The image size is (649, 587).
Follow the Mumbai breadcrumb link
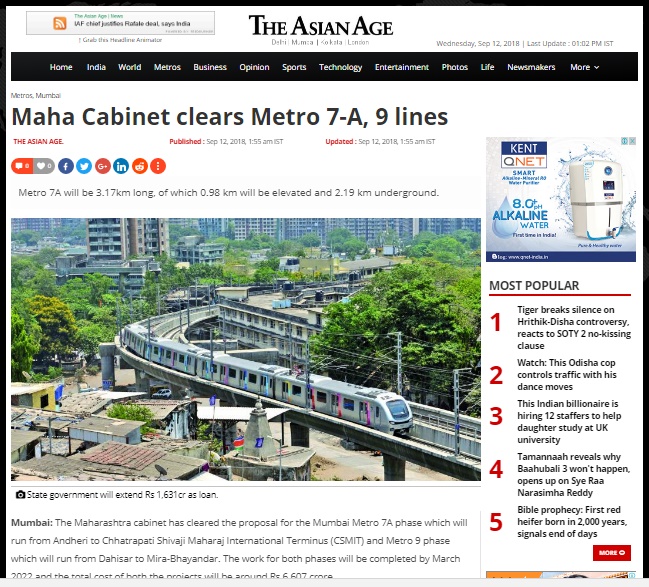[48, 95]
